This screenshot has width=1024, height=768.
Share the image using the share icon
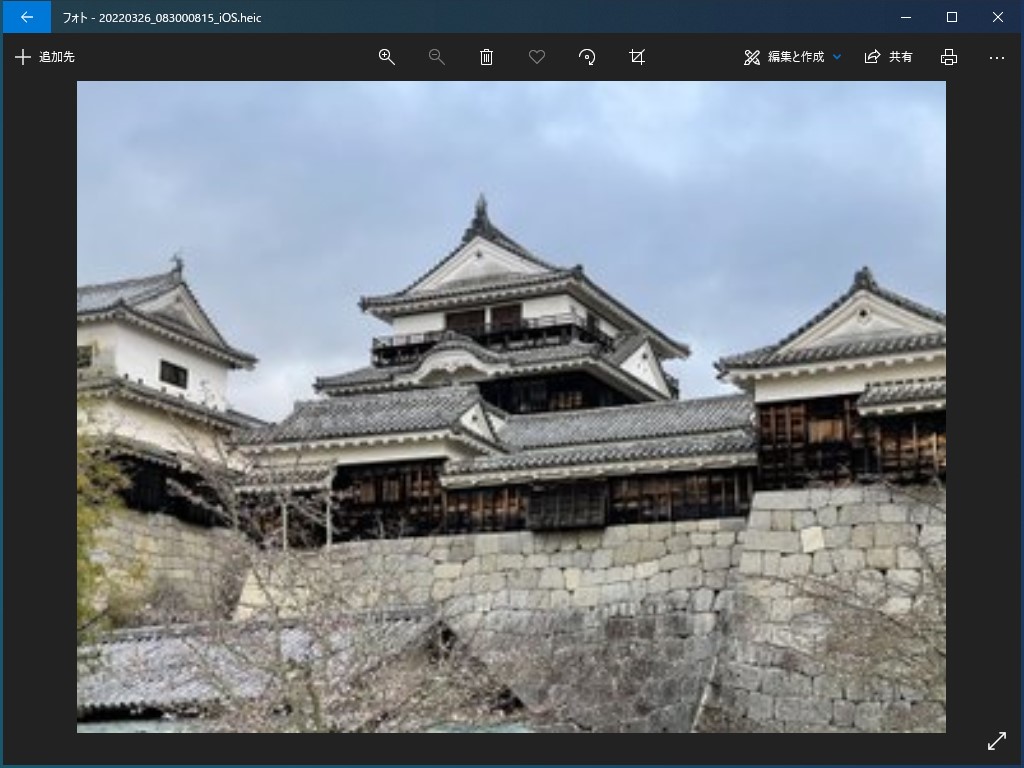coord(870,57)
